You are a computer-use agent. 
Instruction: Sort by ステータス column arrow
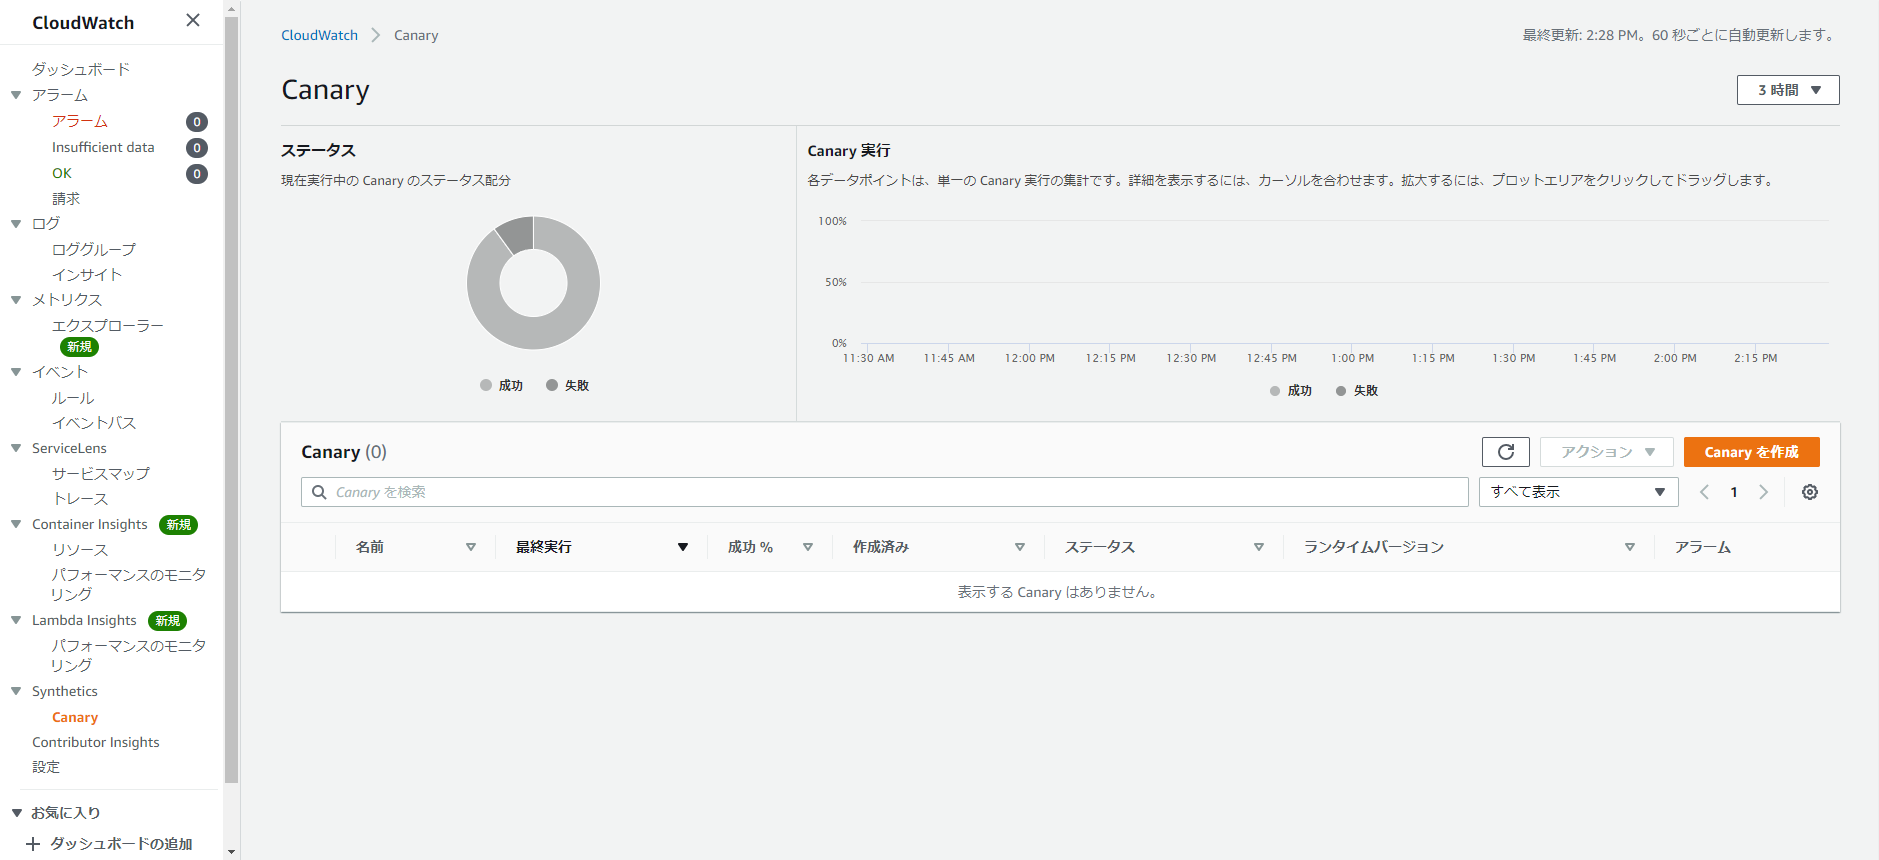[x=1259, y=547]
